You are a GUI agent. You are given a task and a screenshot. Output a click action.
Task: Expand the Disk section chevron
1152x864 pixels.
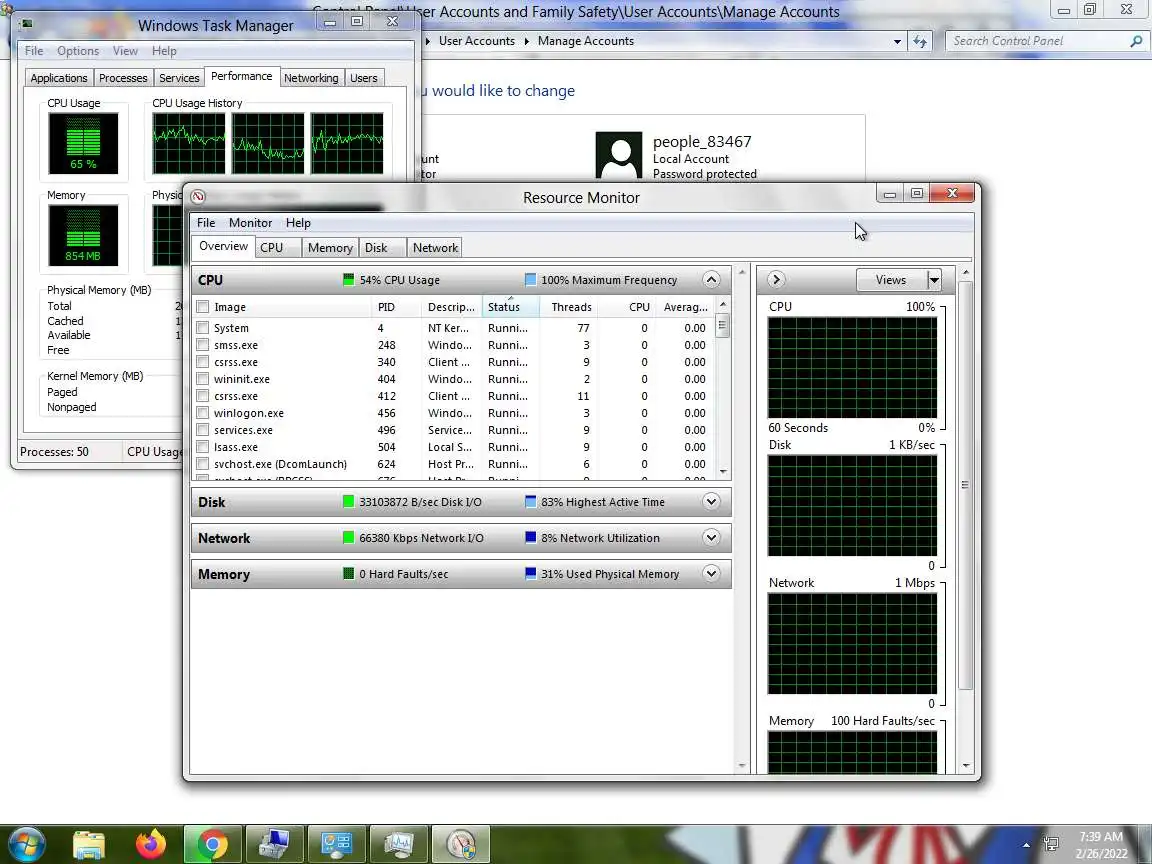coord(710,501)
